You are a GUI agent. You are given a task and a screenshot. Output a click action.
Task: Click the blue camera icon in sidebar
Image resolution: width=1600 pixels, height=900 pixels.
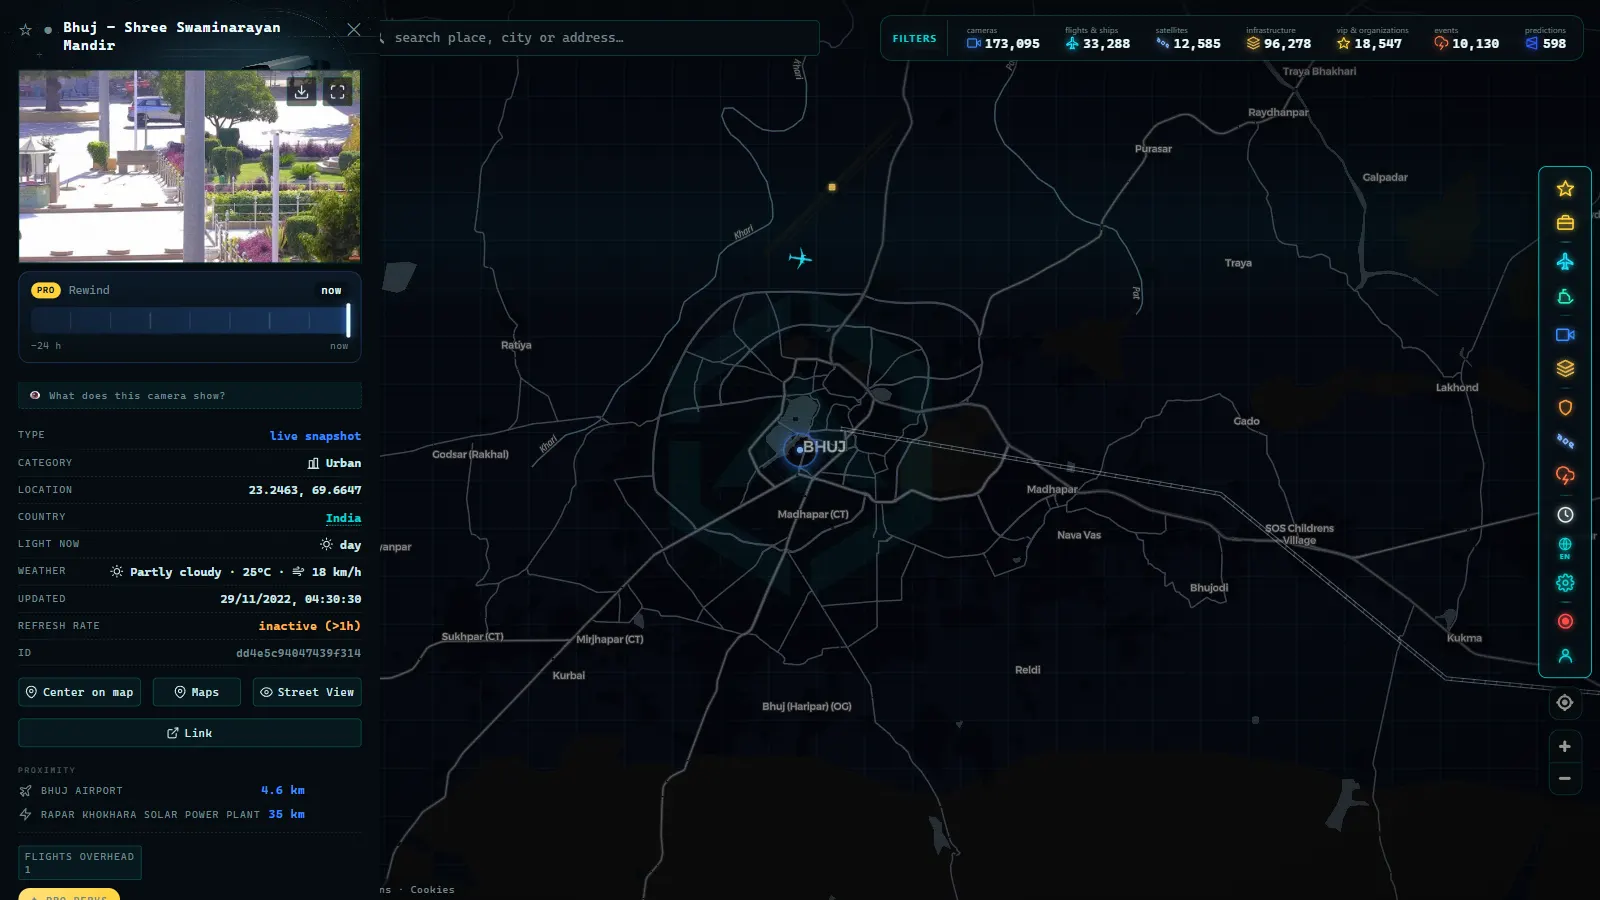(1565, 335)
